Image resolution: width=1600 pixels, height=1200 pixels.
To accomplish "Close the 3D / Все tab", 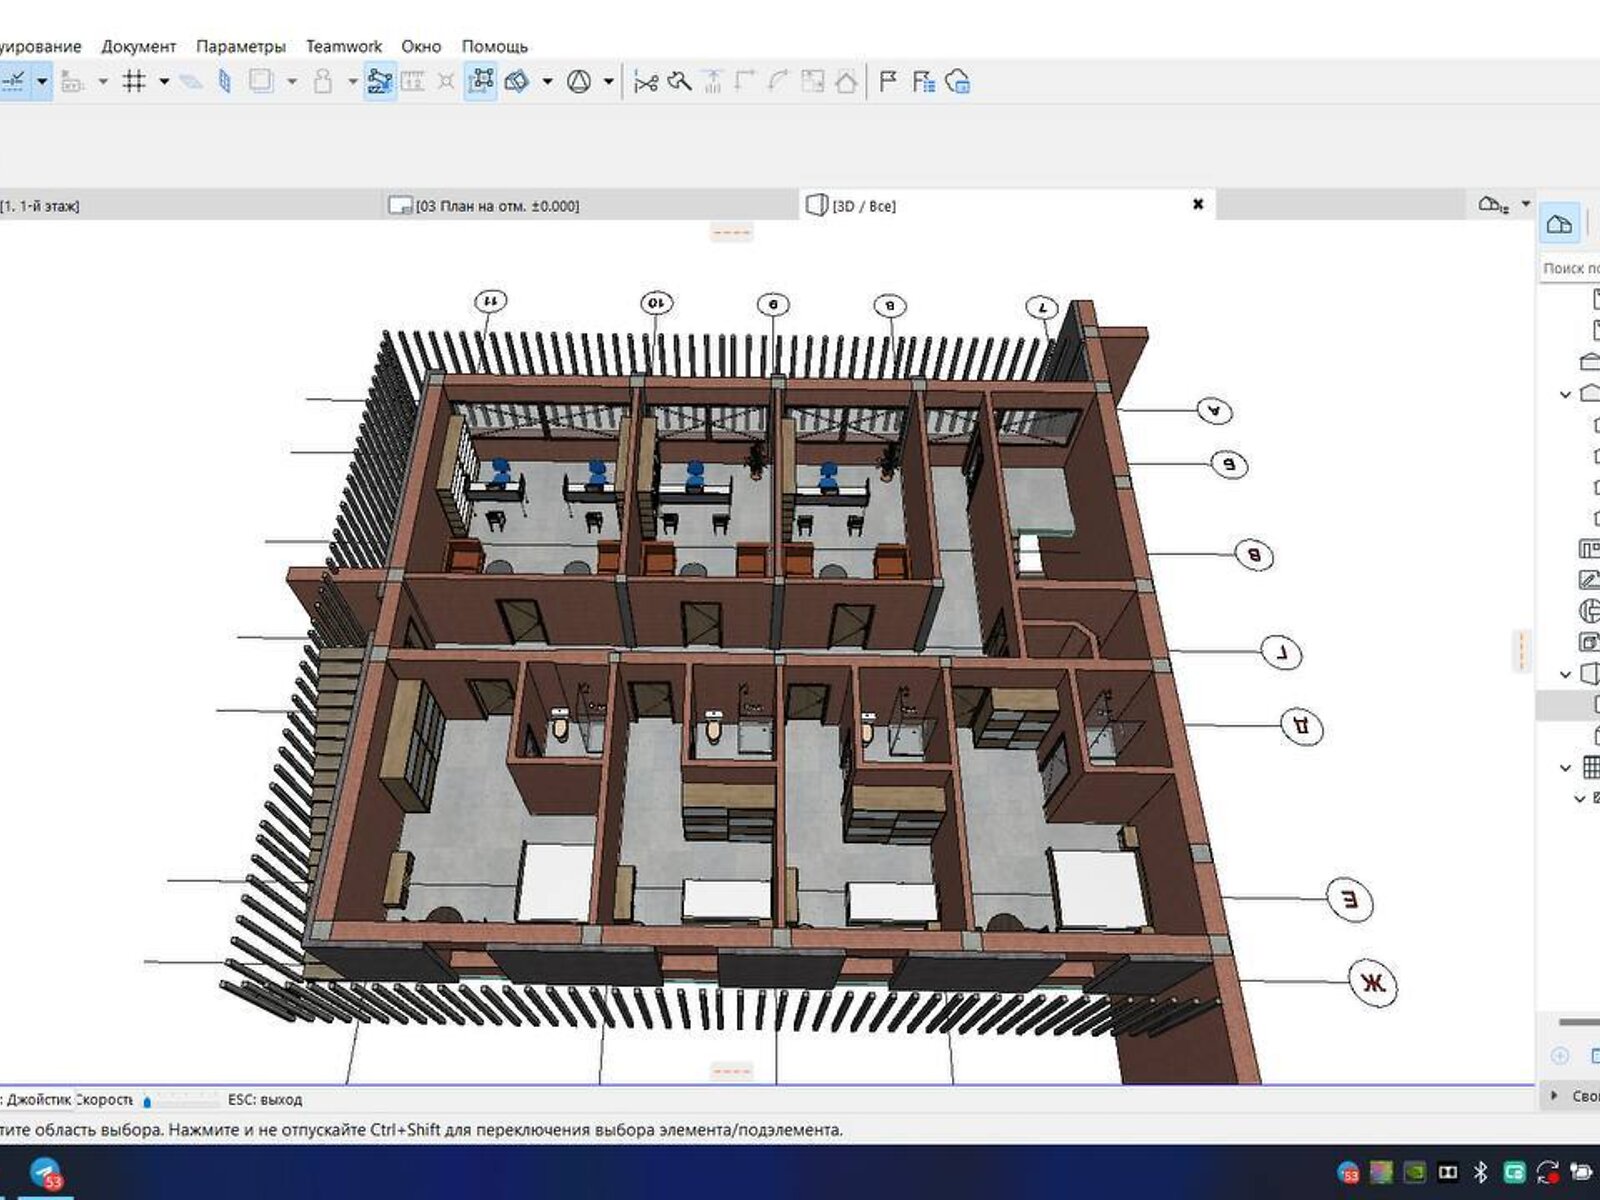I will point(1198,204).
